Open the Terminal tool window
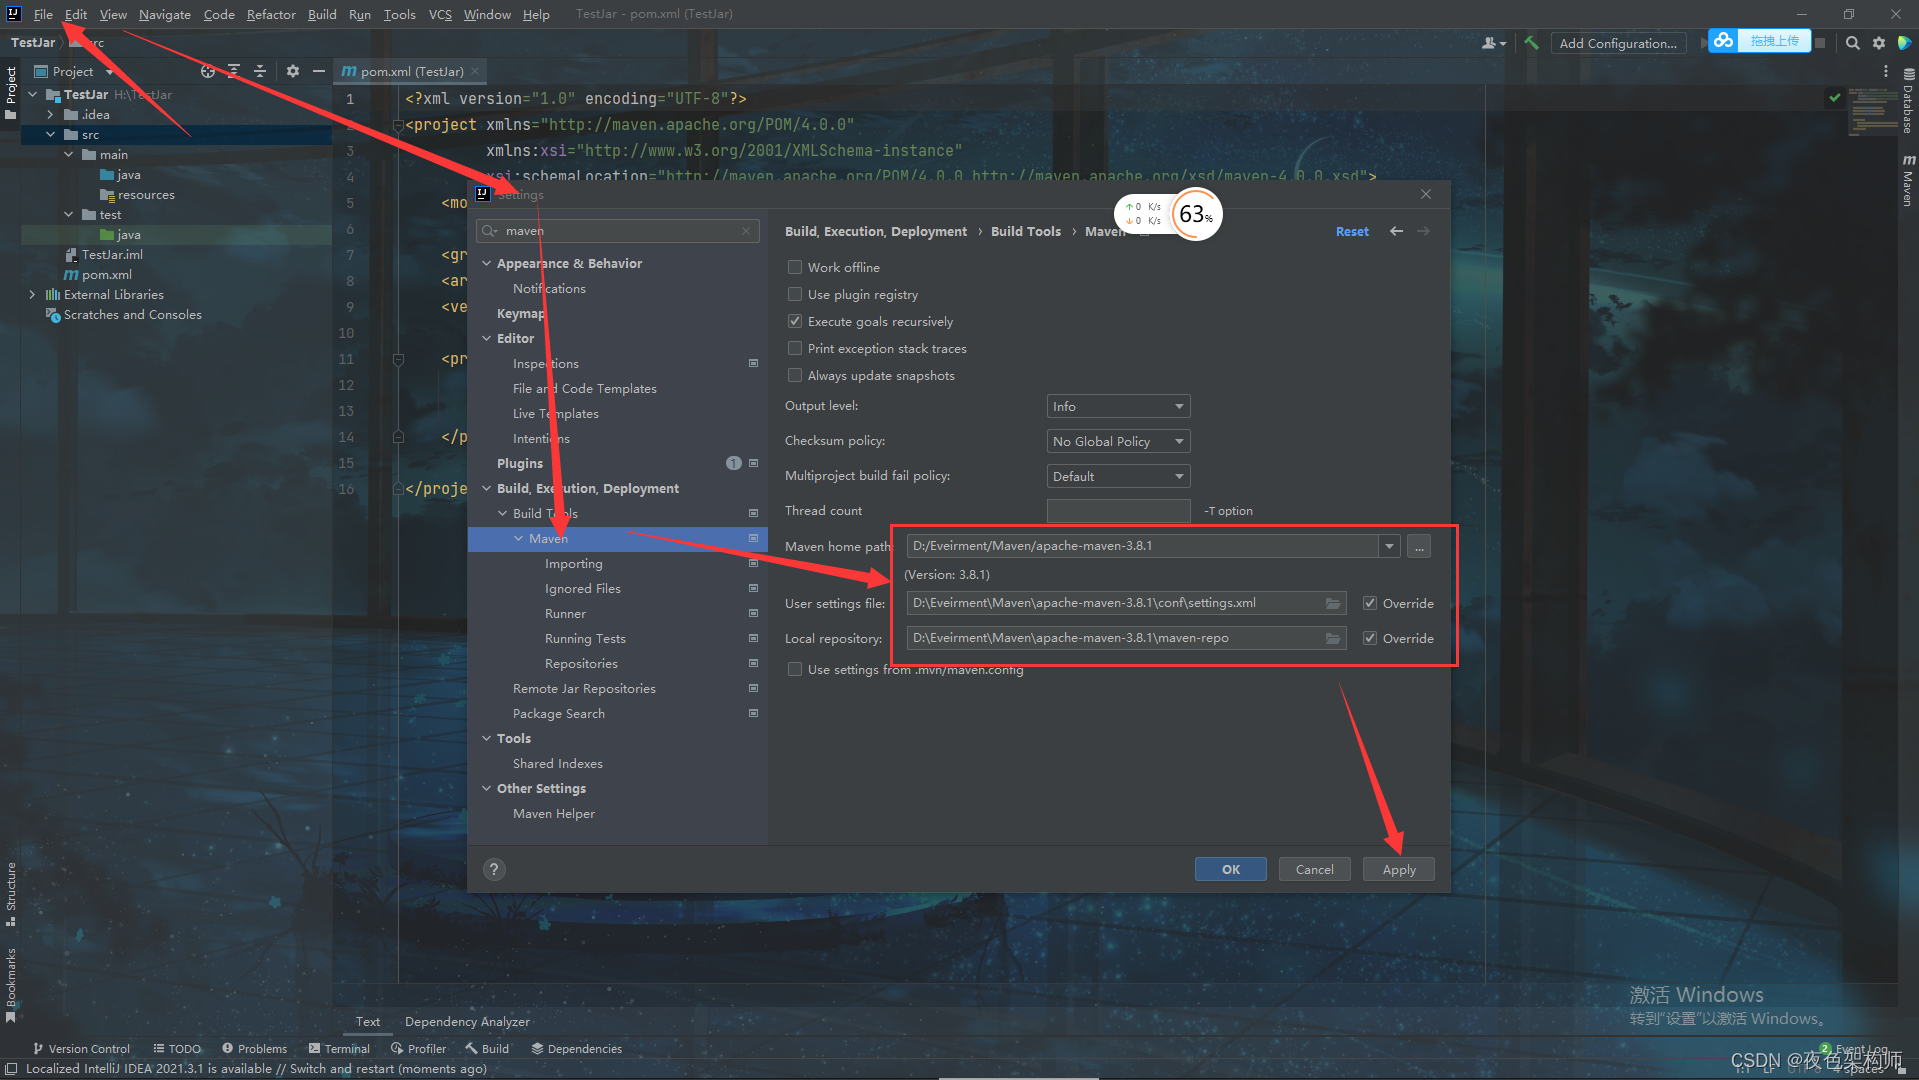Screen dimensions: 1919x1080 click(339, 1048)
